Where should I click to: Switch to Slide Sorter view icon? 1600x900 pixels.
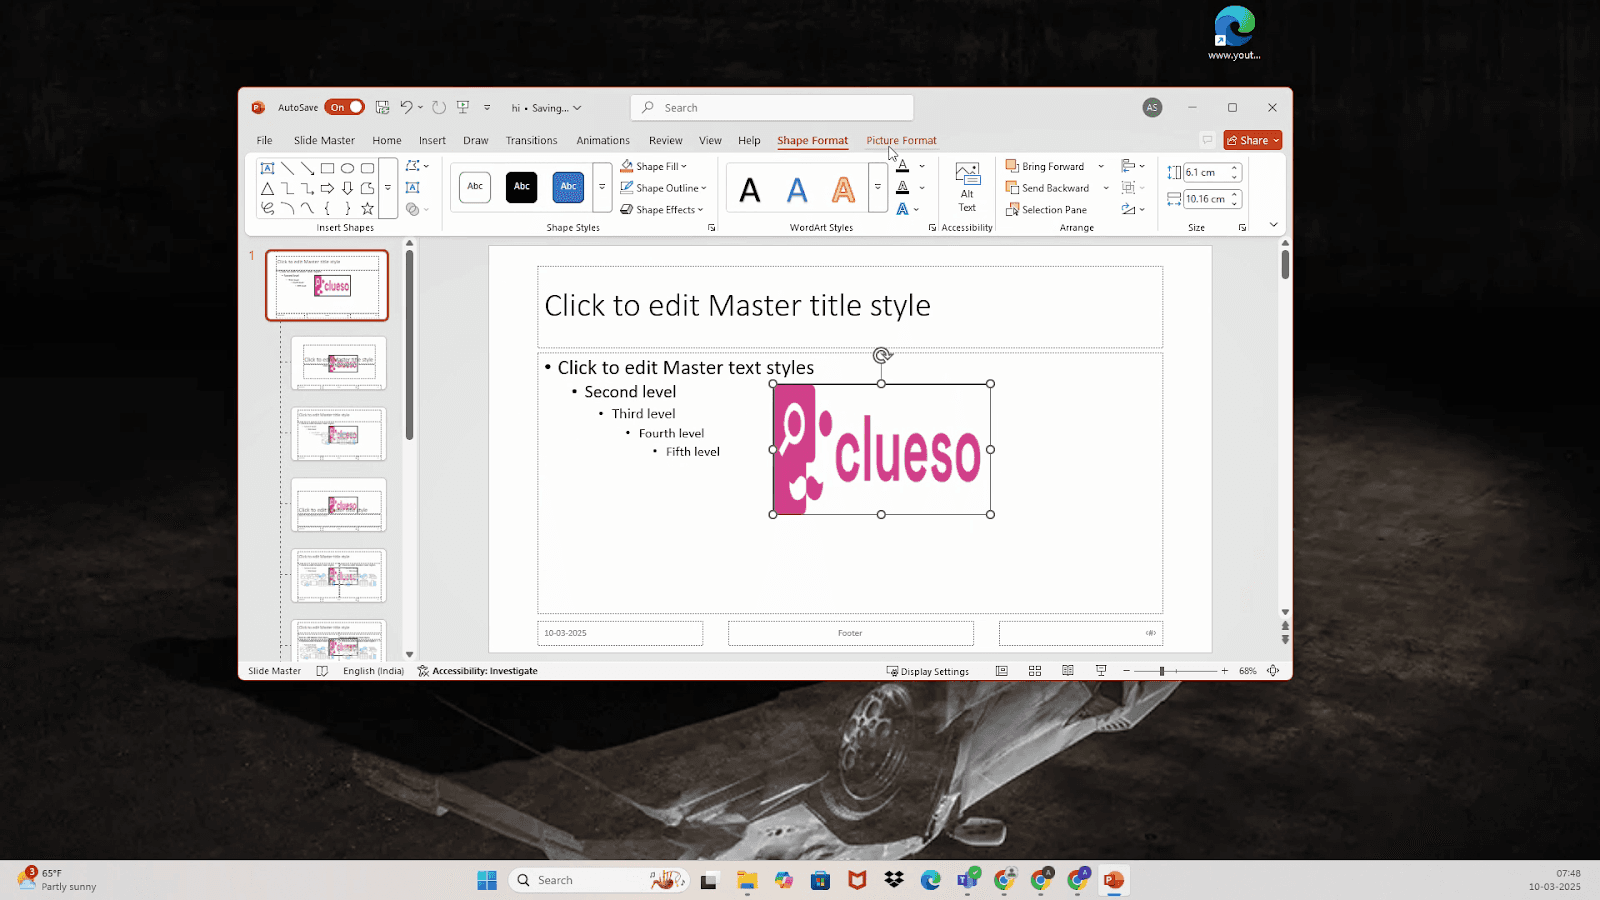coord(1035,671)
